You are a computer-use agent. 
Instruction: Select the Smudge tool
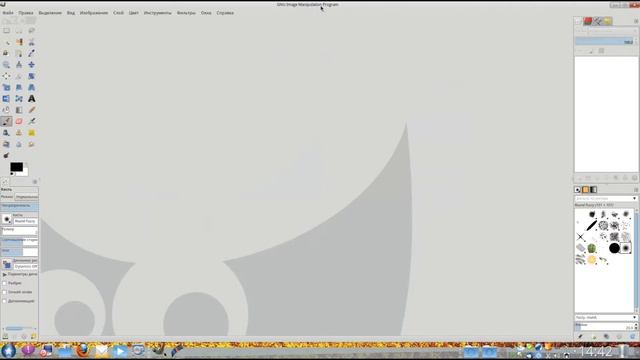click(31, 144)
